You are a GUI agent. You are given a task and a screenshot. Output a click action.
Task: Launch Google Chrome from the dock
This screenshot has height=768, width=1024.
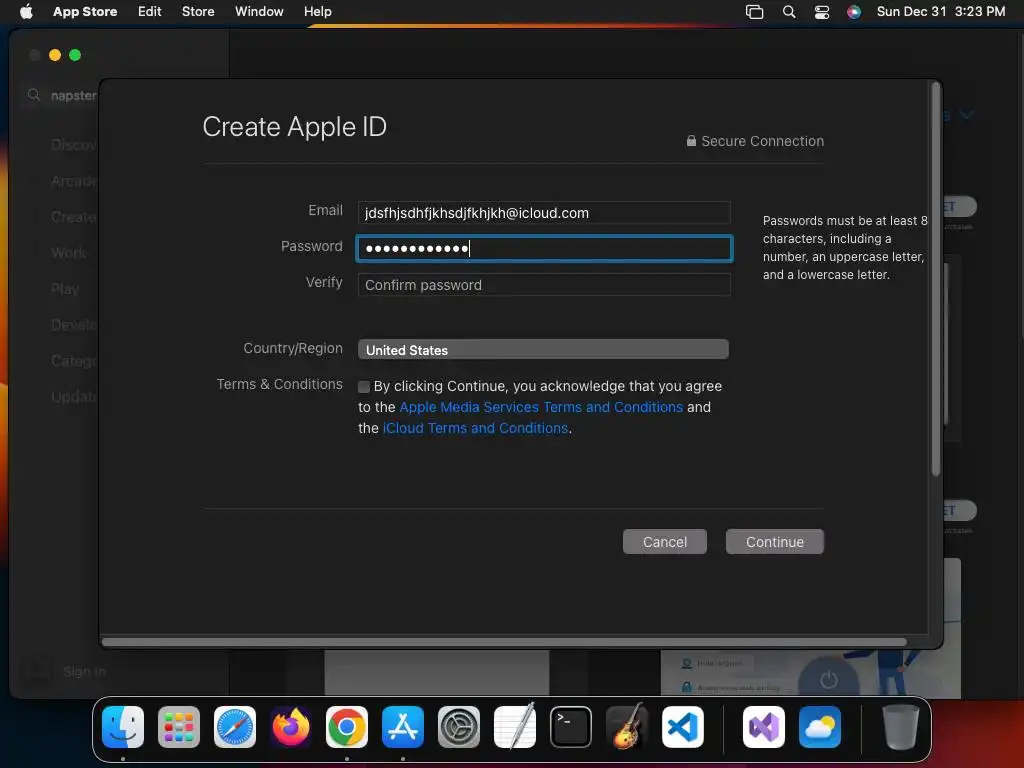click(347, 727)
